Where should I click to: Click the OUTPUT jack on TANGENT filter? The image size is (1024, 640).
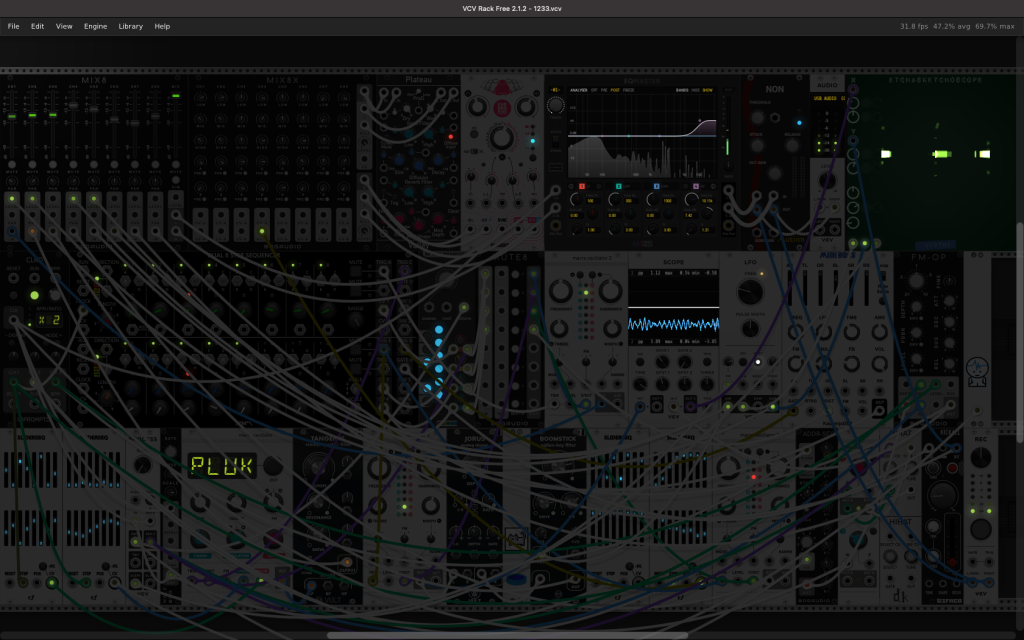tap(347, 562)
